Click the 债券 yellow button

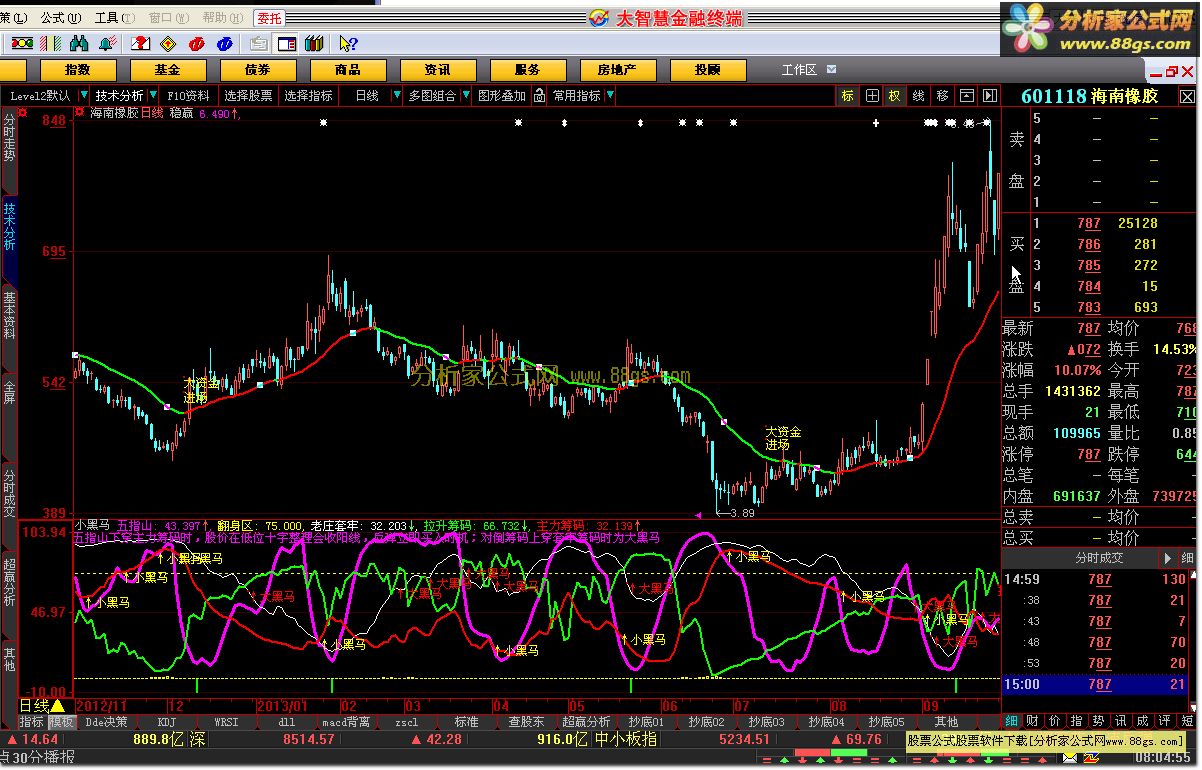(x=258, y=70)
